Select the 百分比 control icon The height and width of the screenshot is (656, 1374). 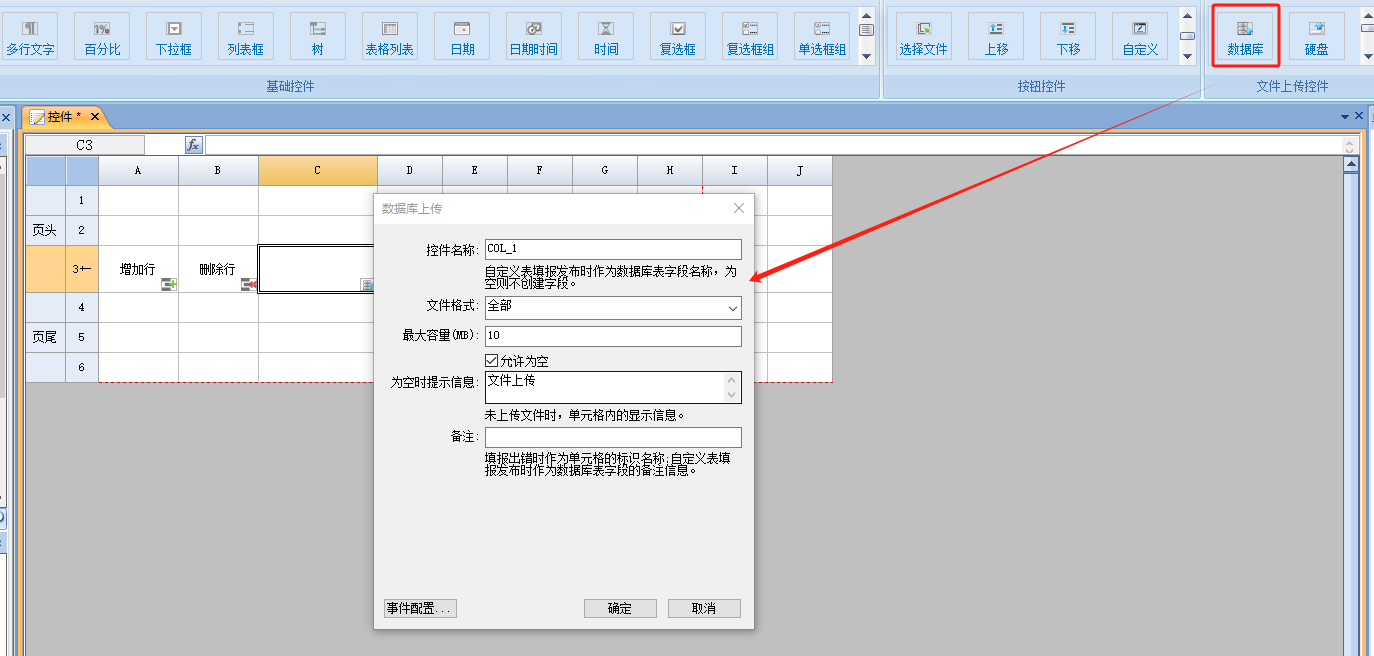(x=102, y=37)
